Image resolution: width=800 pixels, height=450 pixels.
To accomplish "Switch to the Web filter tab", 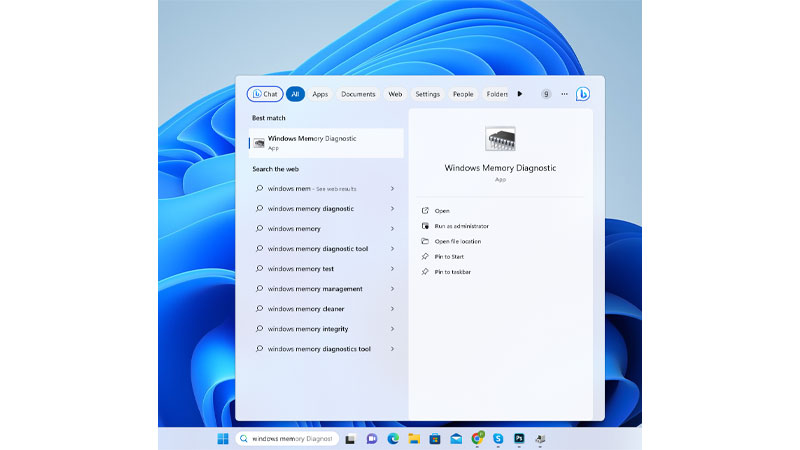I will pyautogui.click(x=395, y=94).
